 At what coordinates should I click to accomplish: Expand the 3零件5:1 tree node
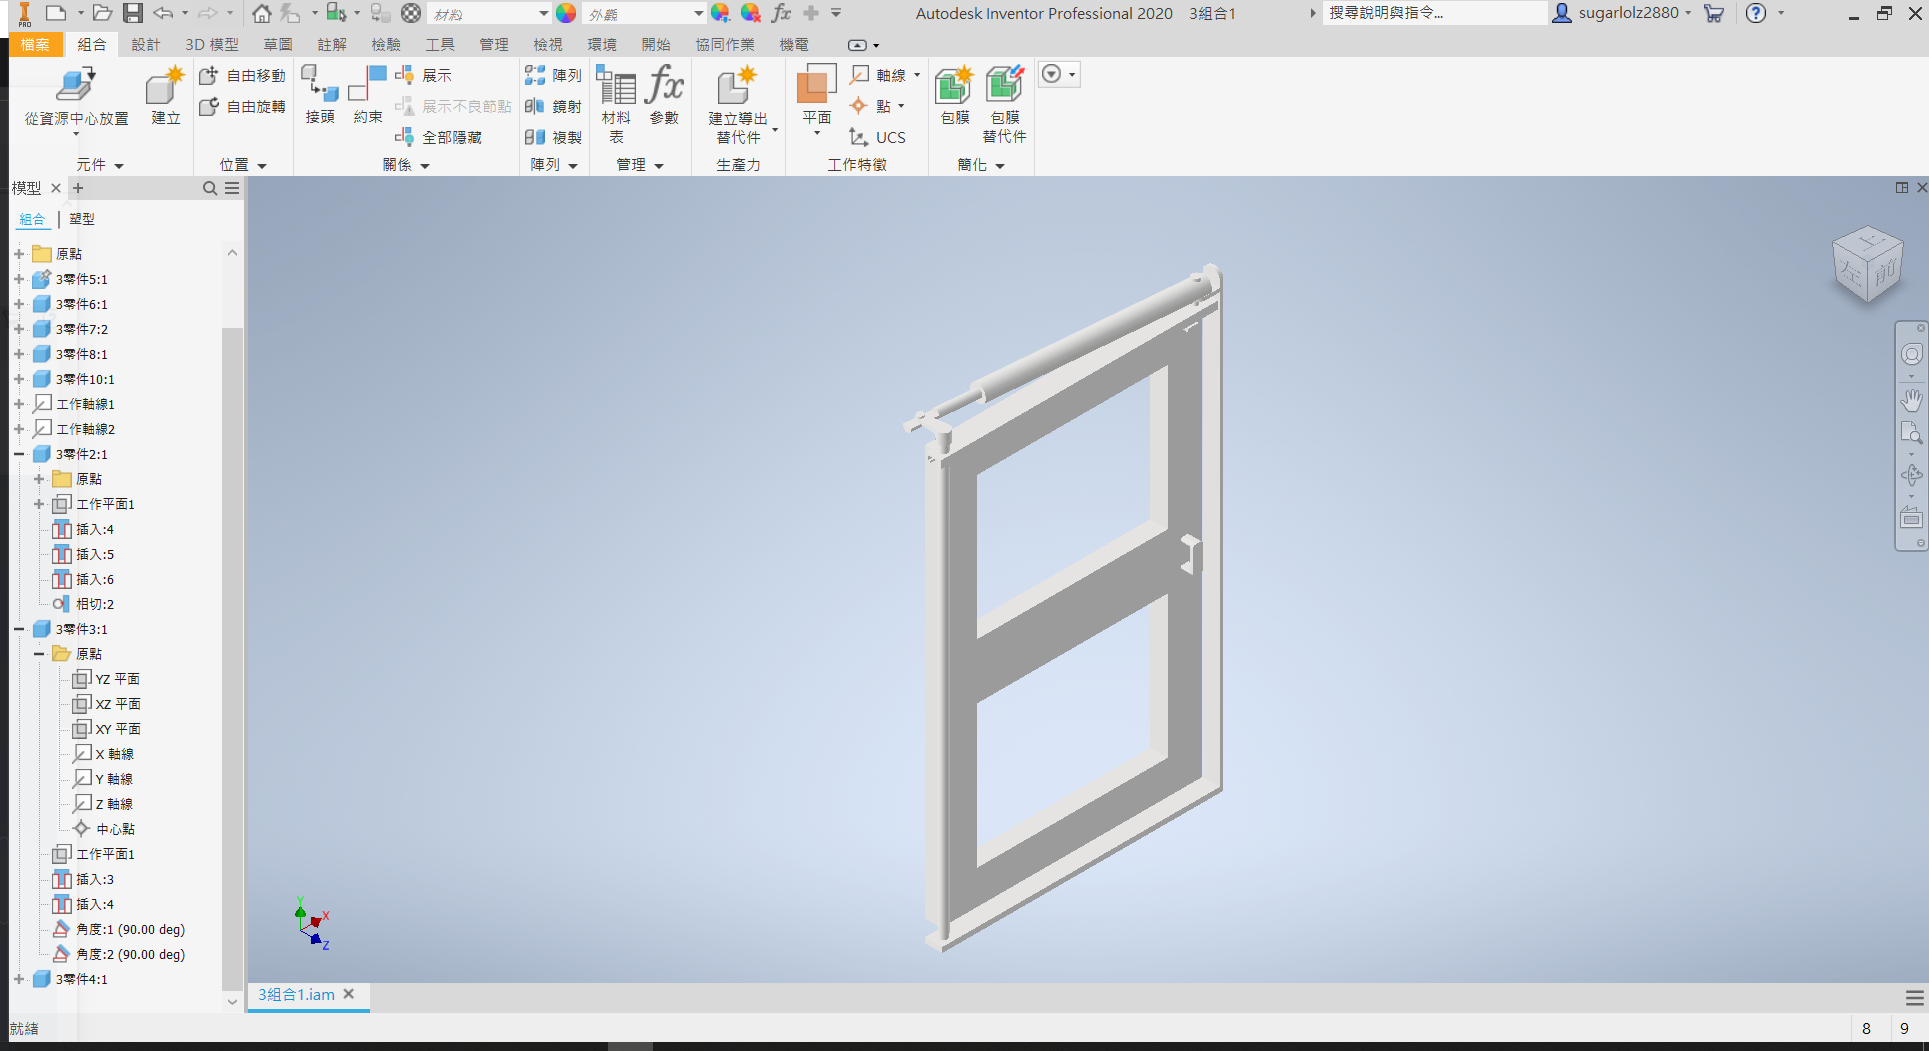click(x=19, y=279)
